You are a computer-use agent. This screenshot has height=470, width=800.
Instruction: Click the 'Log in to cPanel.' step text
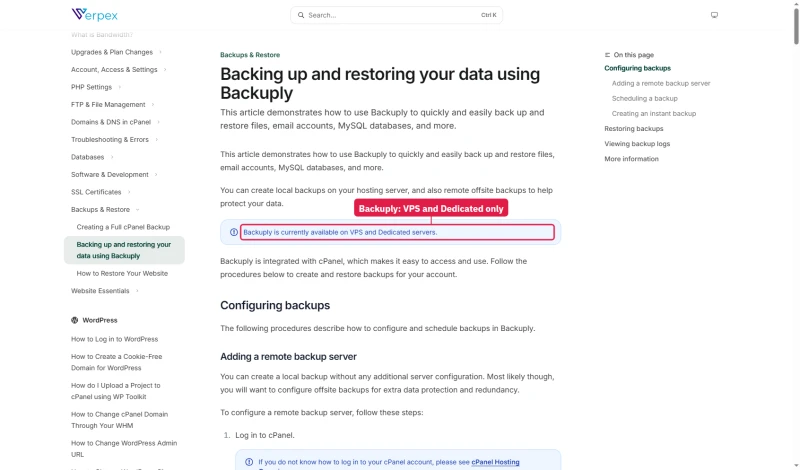pos(265,436)
